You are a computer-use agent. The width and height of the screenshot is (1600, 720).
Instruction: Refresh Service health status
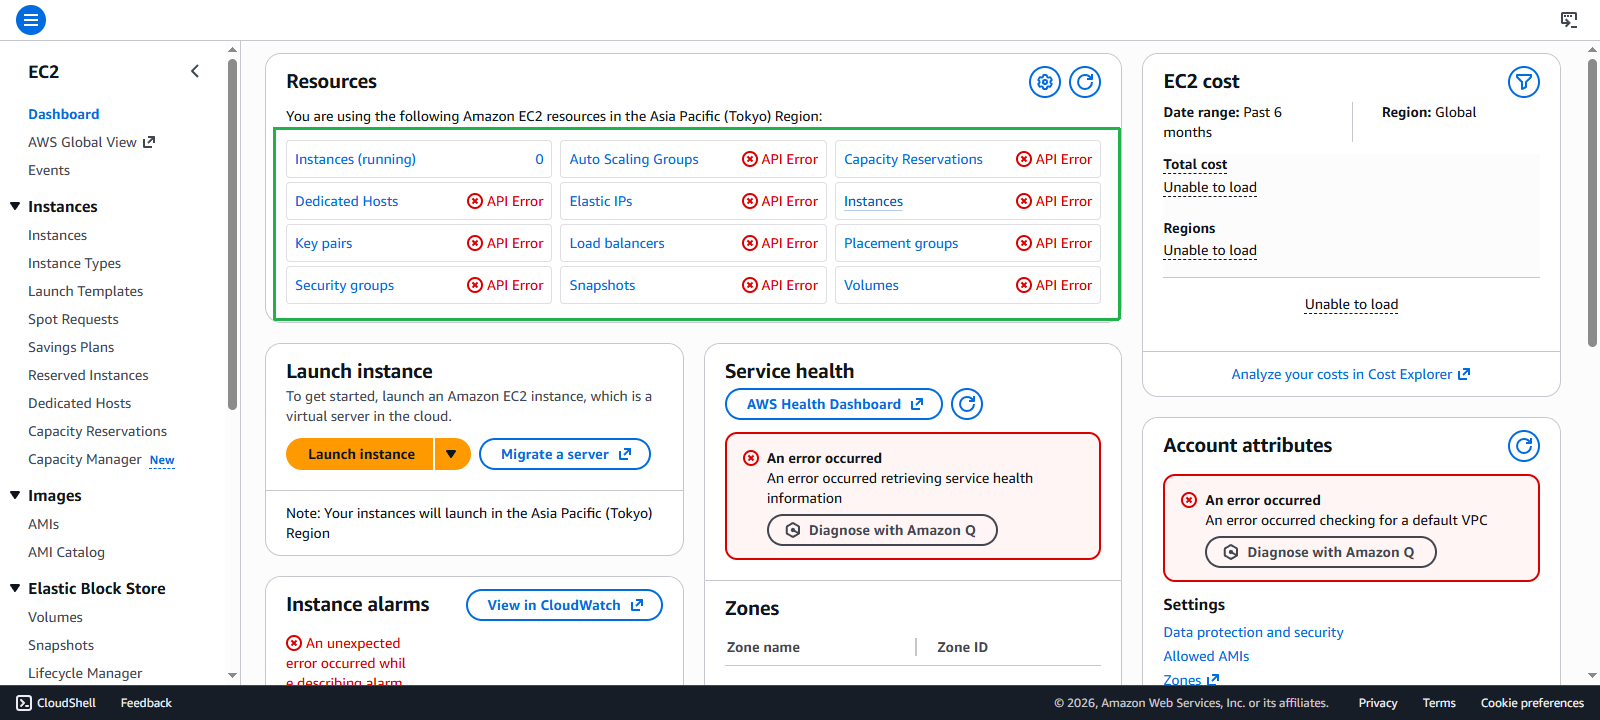(x=967, y=404)
